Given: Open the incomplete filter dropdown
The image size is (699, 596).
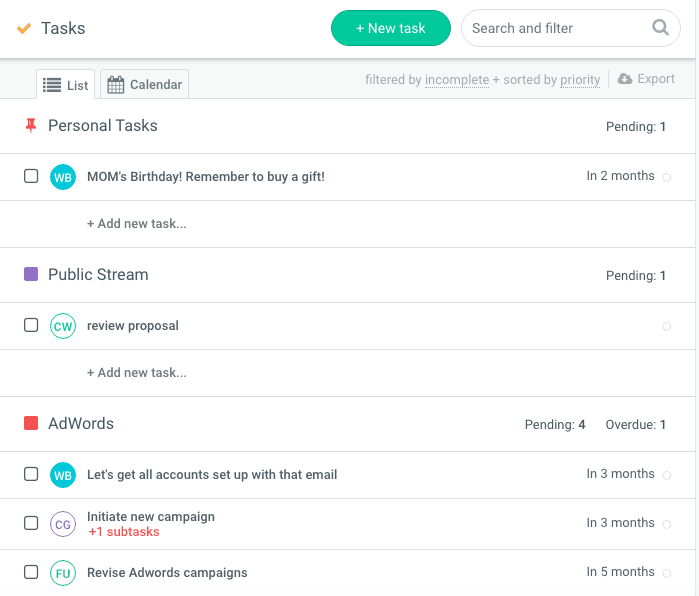Looking at the screenshot, I should click(x=456, y=80).
